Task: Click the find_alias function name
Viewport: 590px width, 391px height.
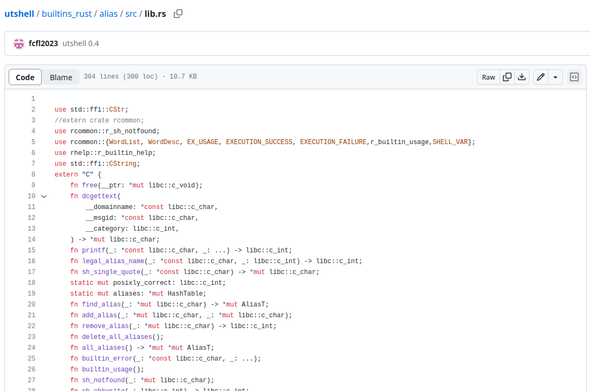Action: [x=101, y=304]
